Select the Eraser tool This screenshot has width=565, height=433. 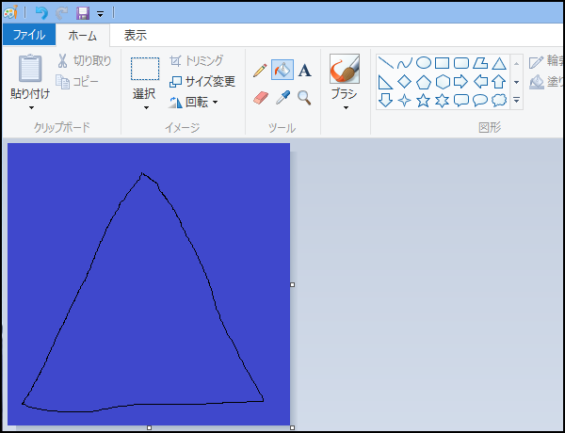(261, 98)
